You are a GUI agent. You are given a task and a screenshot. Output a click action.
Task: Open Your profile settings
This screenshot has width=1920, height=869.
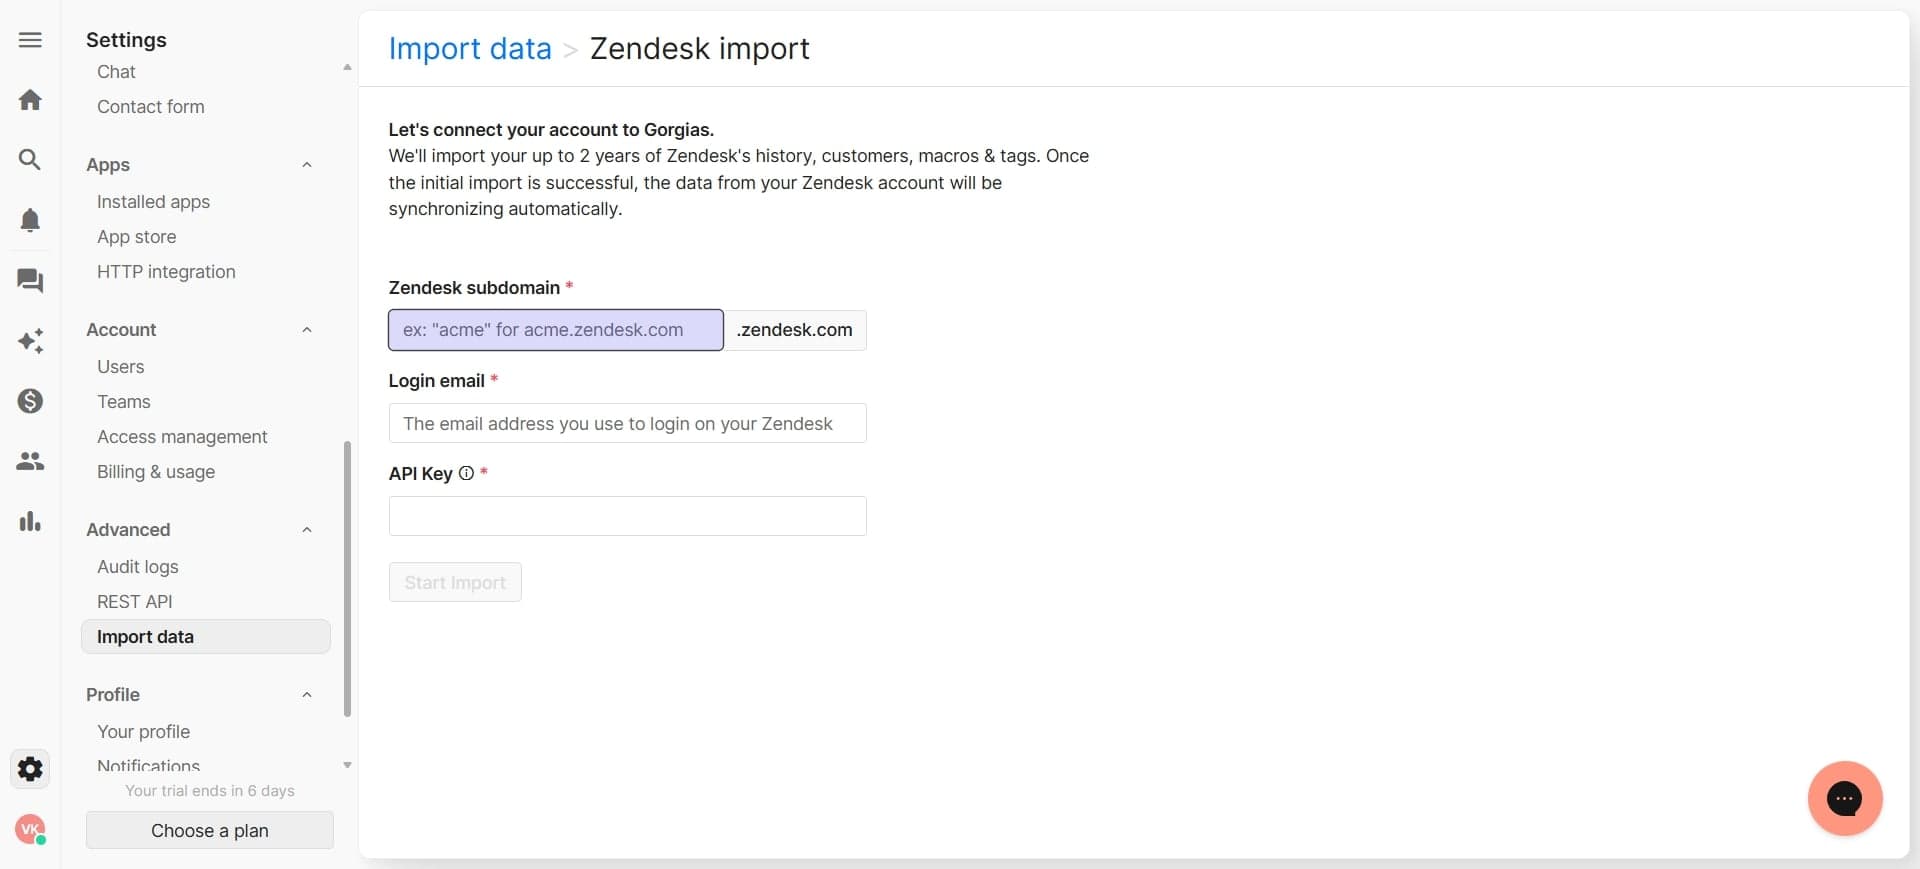coord(143,732)
